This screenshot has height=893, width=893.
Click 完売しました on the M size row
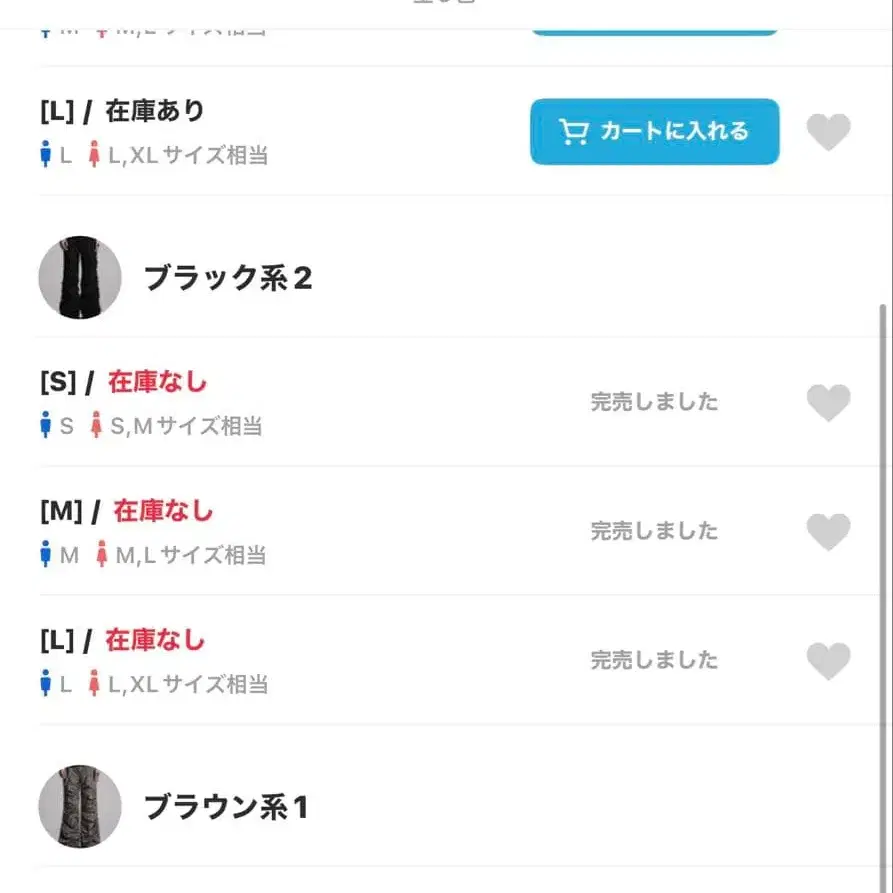[654, 531]
